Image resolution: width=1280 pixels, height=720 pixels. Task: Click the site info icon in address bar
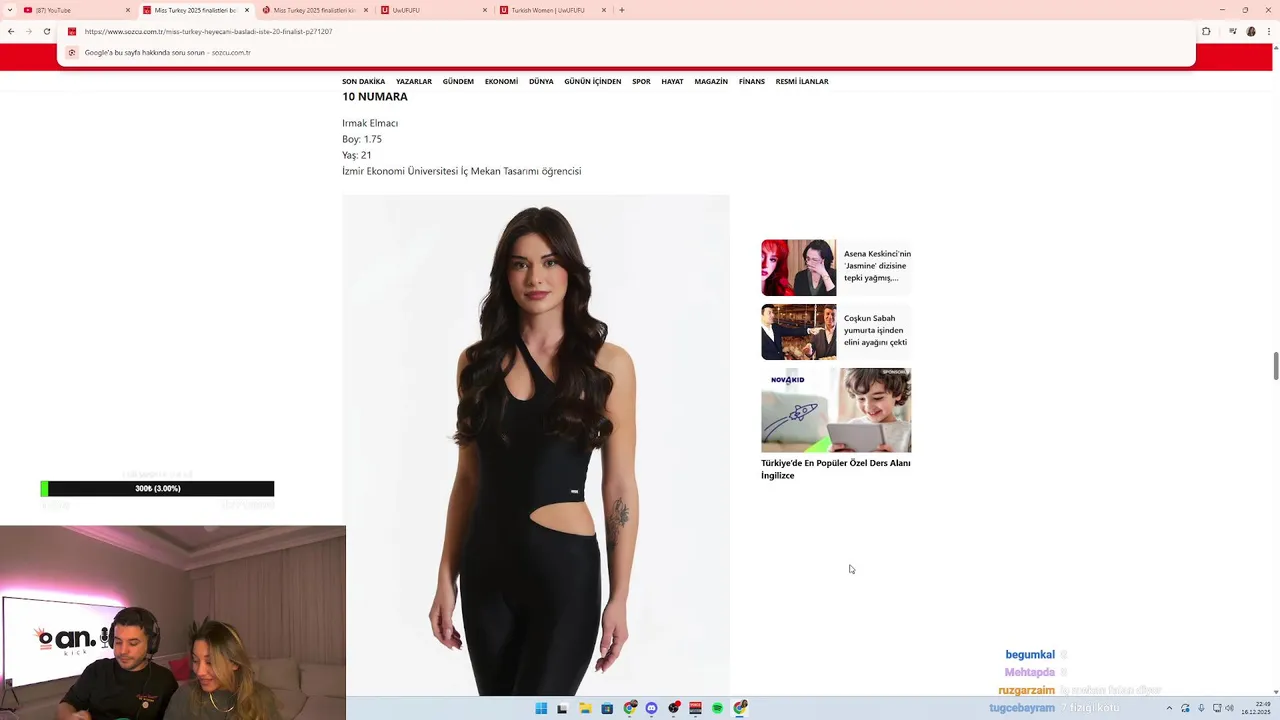[72, 31]
